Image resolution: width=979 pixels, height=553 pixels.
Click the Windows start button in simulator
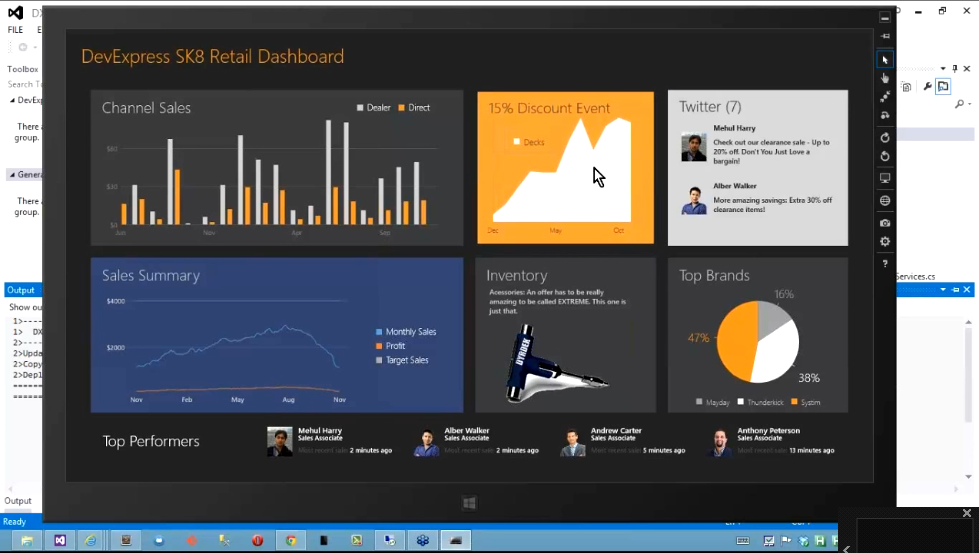click(x=470, y=503)
